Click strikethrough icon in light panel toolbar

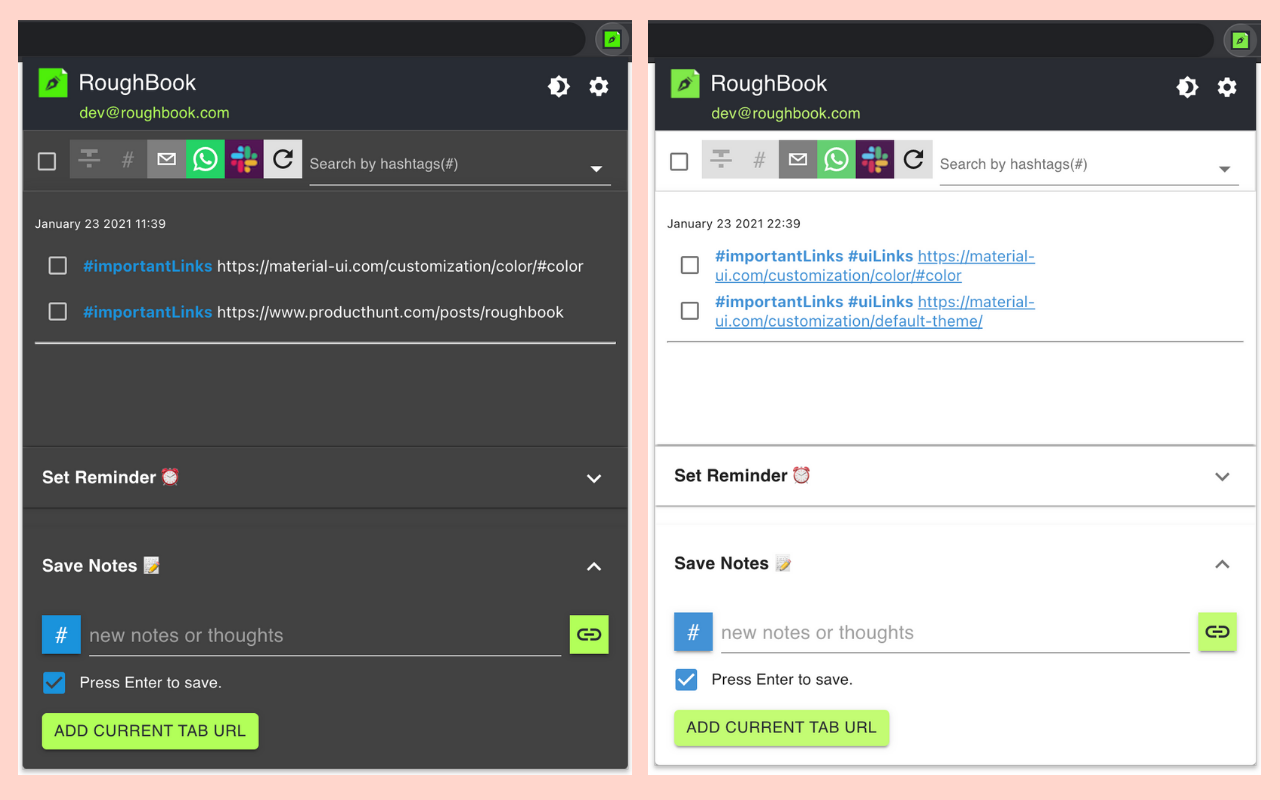pos(721,159)
